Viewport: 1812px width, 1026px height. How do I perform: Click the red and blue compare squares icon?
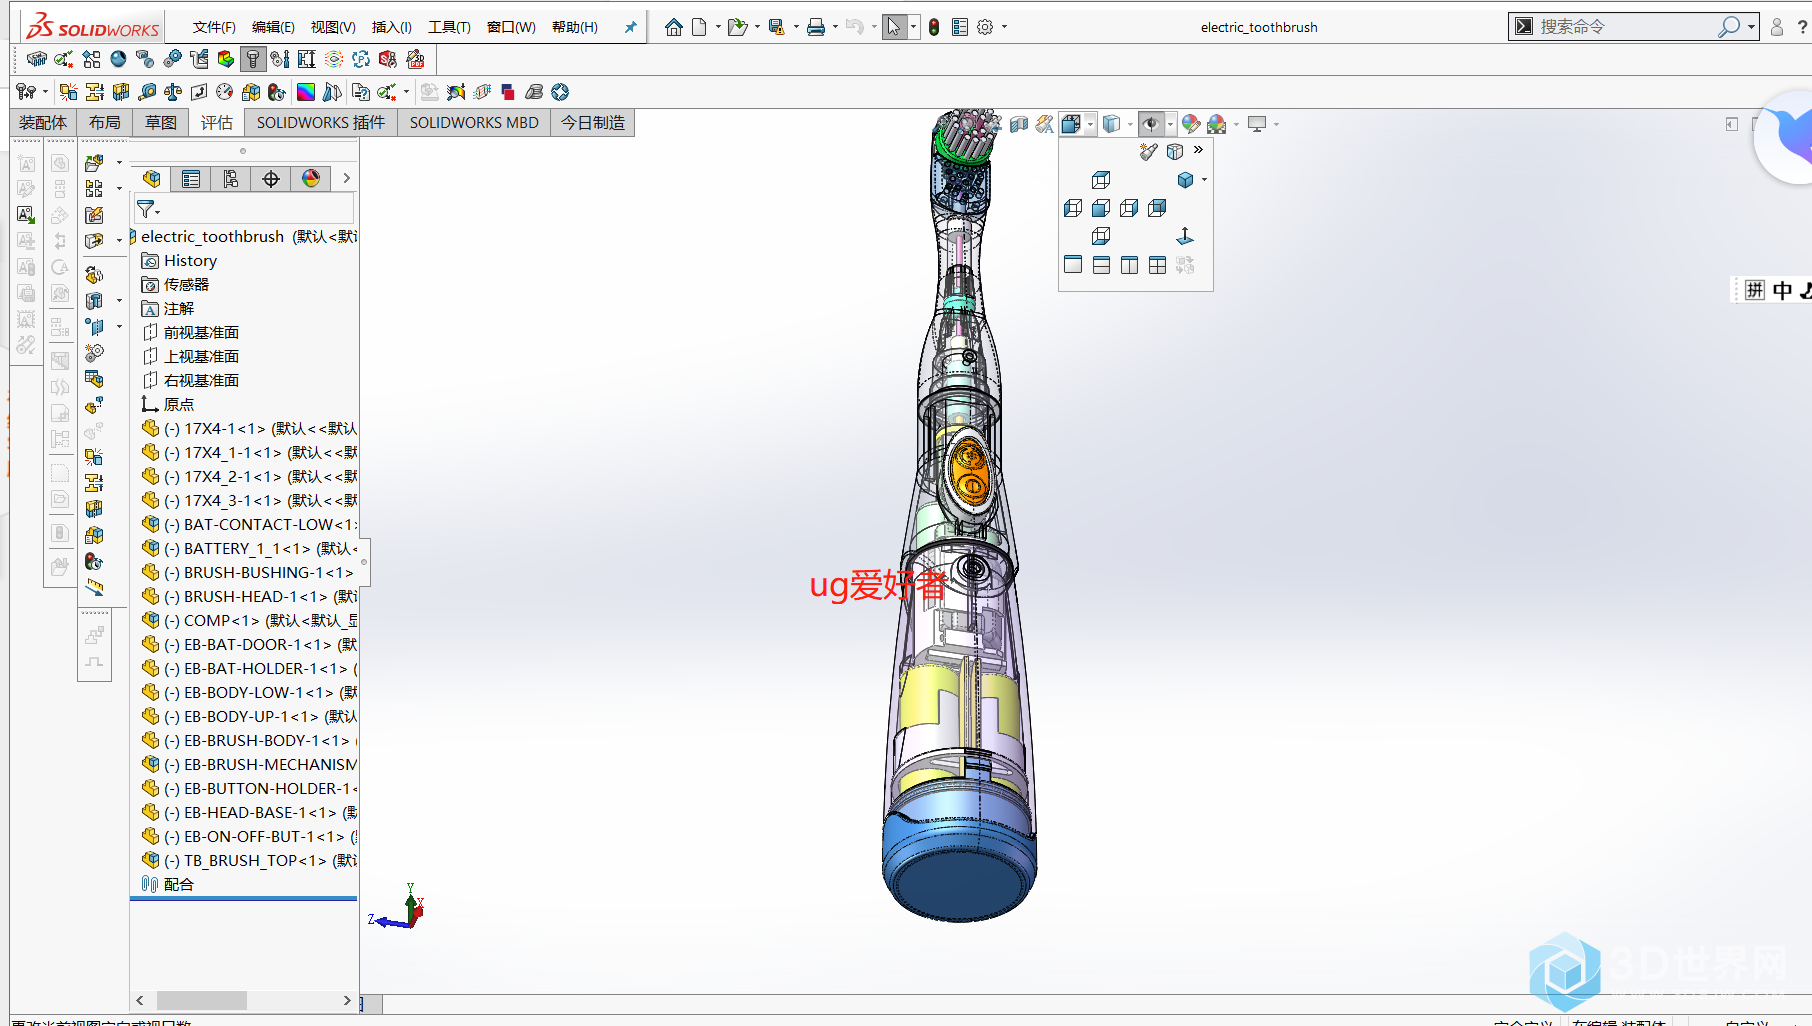[x=508, y=92]
